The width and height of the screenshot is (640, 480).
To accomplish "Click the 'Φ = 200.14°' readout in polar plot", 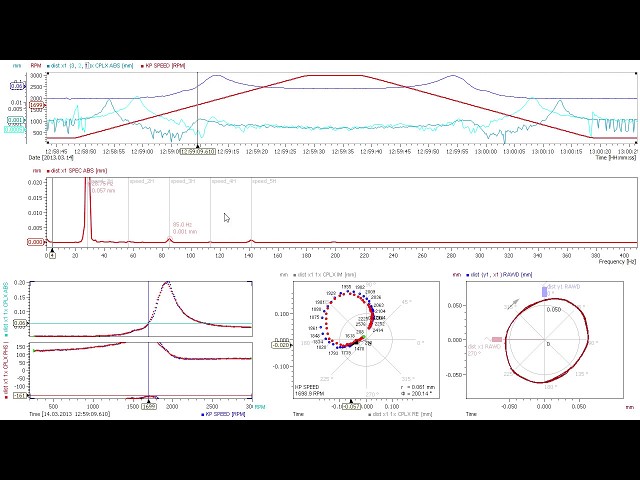I will [x=416, y=393].
